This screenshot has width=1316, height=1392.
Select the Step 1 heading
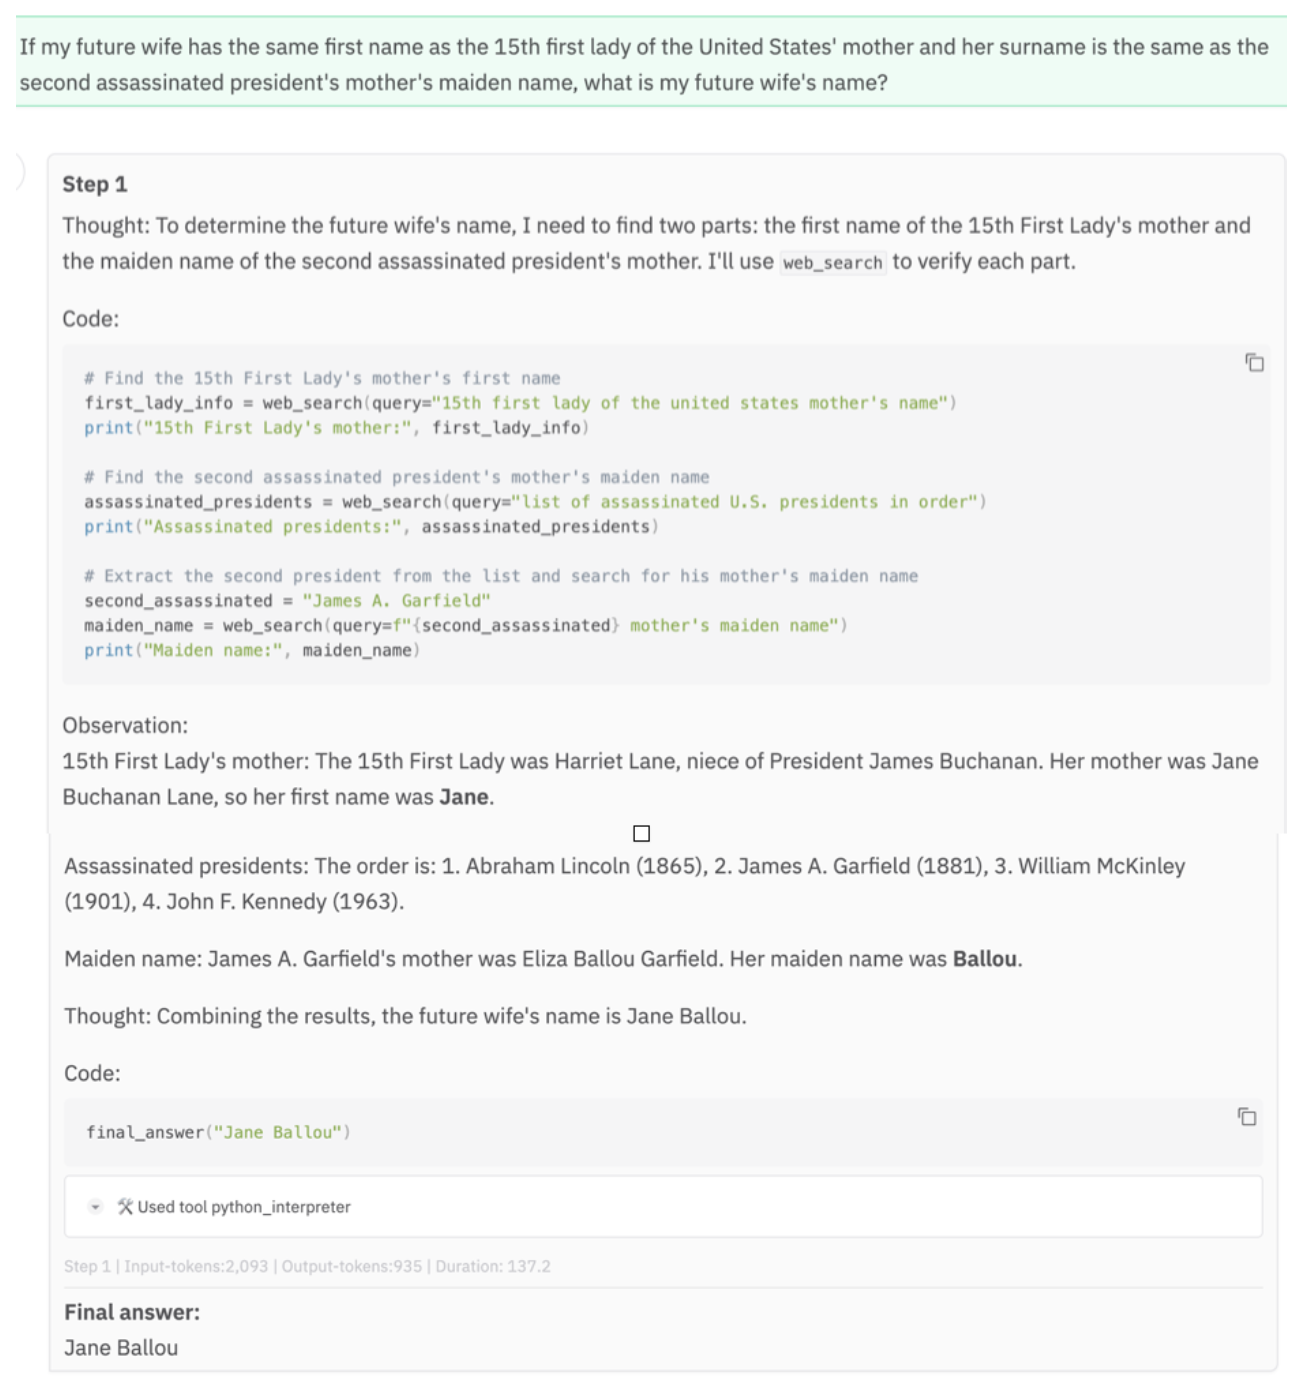pyautogui.click(x=95, y=184)
